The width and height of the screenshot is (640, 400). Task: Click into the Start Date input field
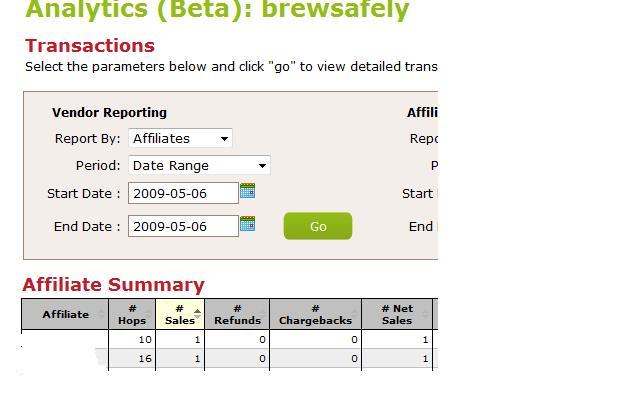[183, 193]
